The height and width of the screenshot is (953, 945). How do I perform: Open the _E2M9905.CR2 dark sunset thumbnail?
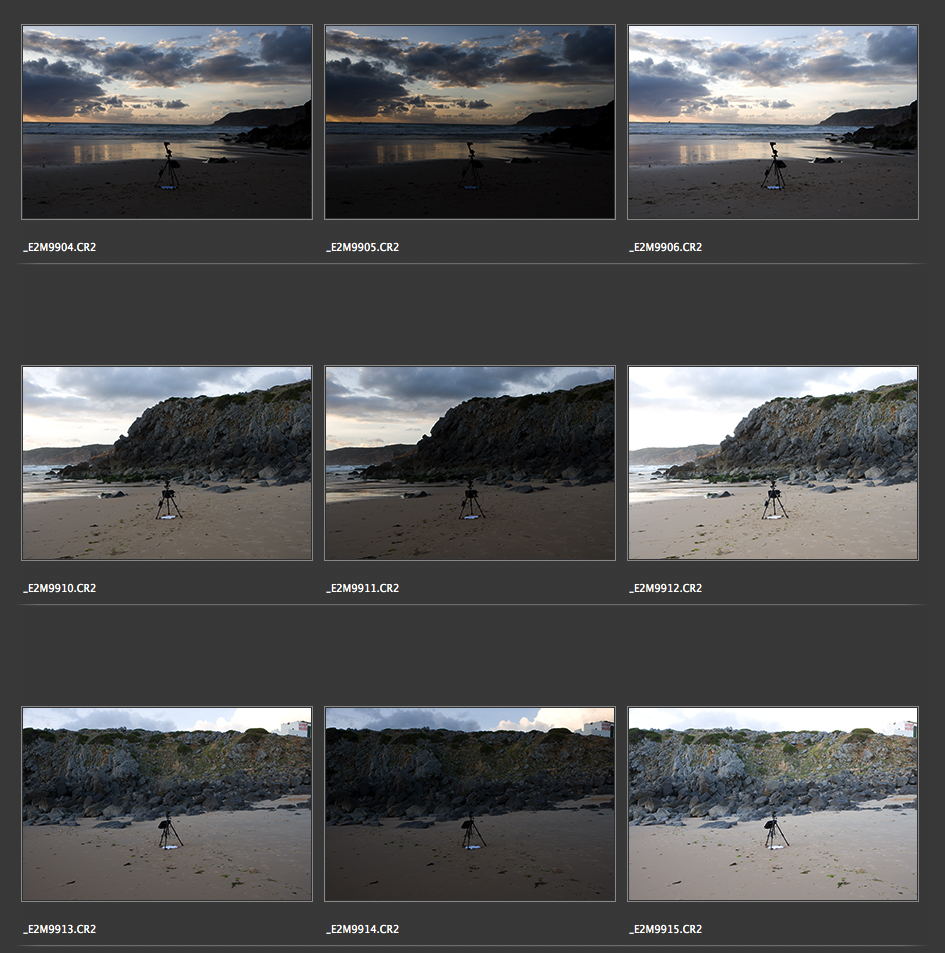point(470,122)
